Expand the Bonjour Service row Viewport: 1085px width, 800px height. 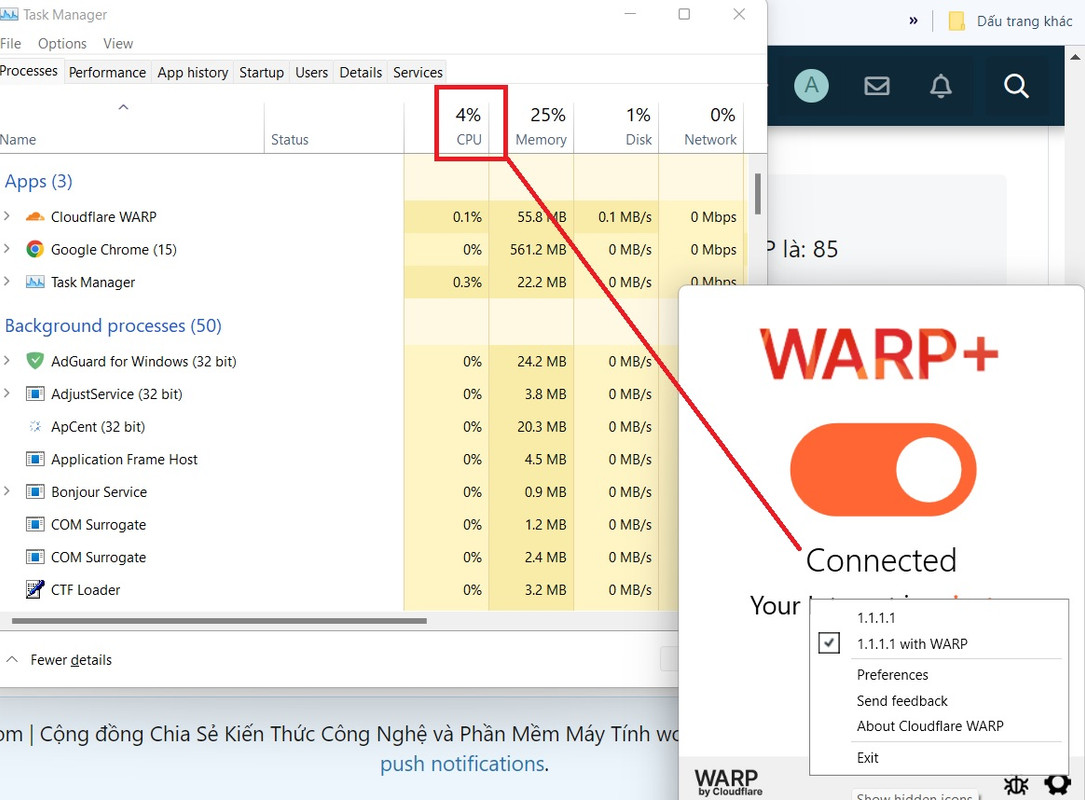[7, 491]
